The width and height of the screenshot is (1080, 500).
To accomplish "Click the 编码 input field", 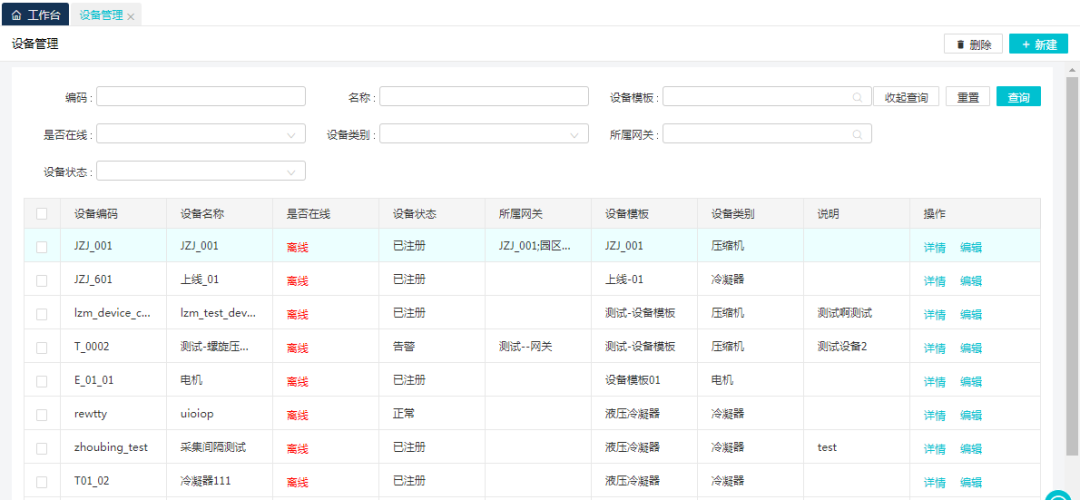I will [x=201, y=97].
